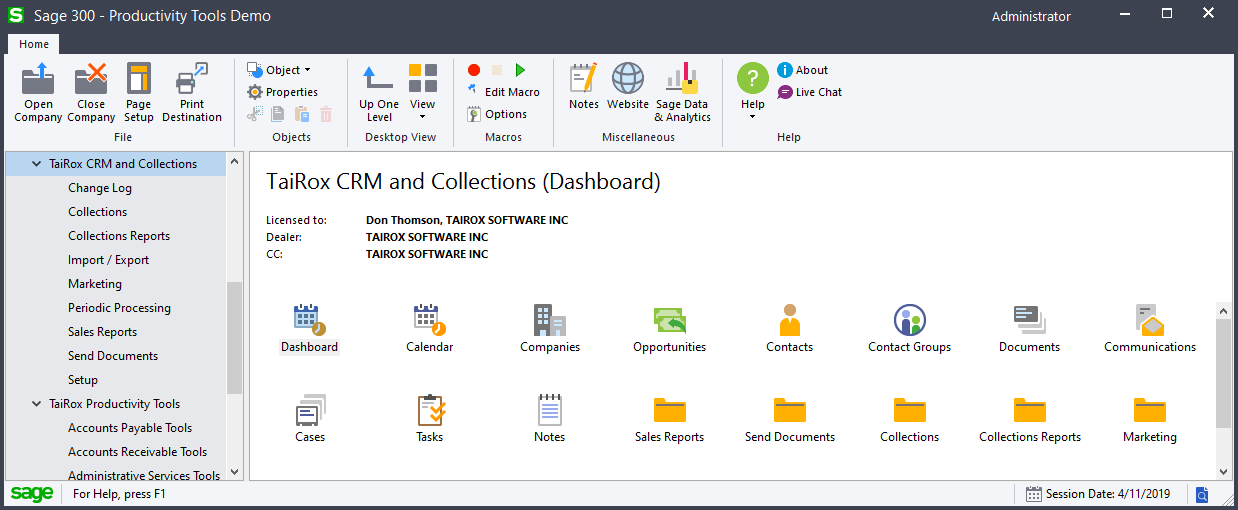
Task: Open the Documents icon
Action: coord(1029,320)
